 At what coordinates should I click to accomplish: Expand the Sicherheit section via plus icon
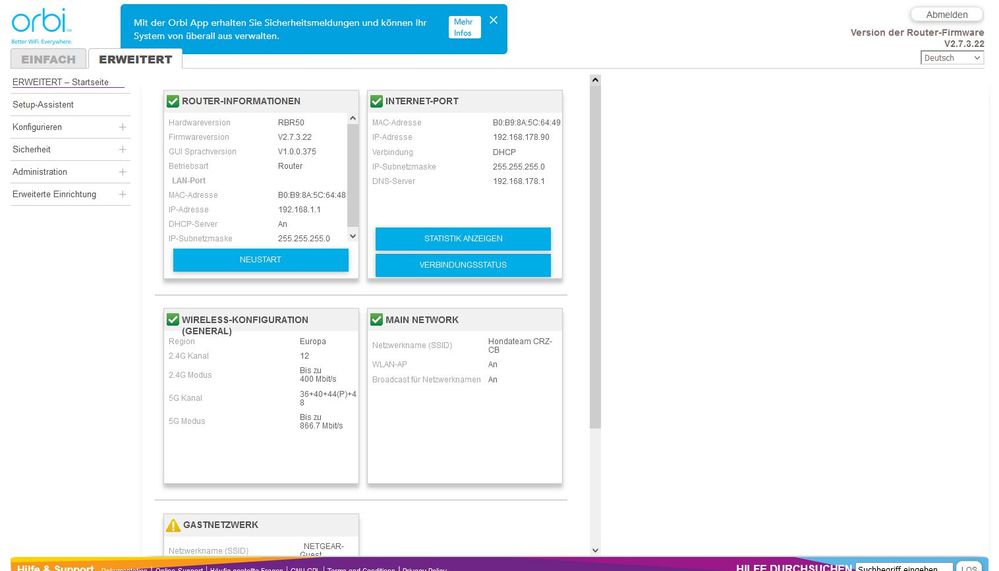(x=122, y=149)
